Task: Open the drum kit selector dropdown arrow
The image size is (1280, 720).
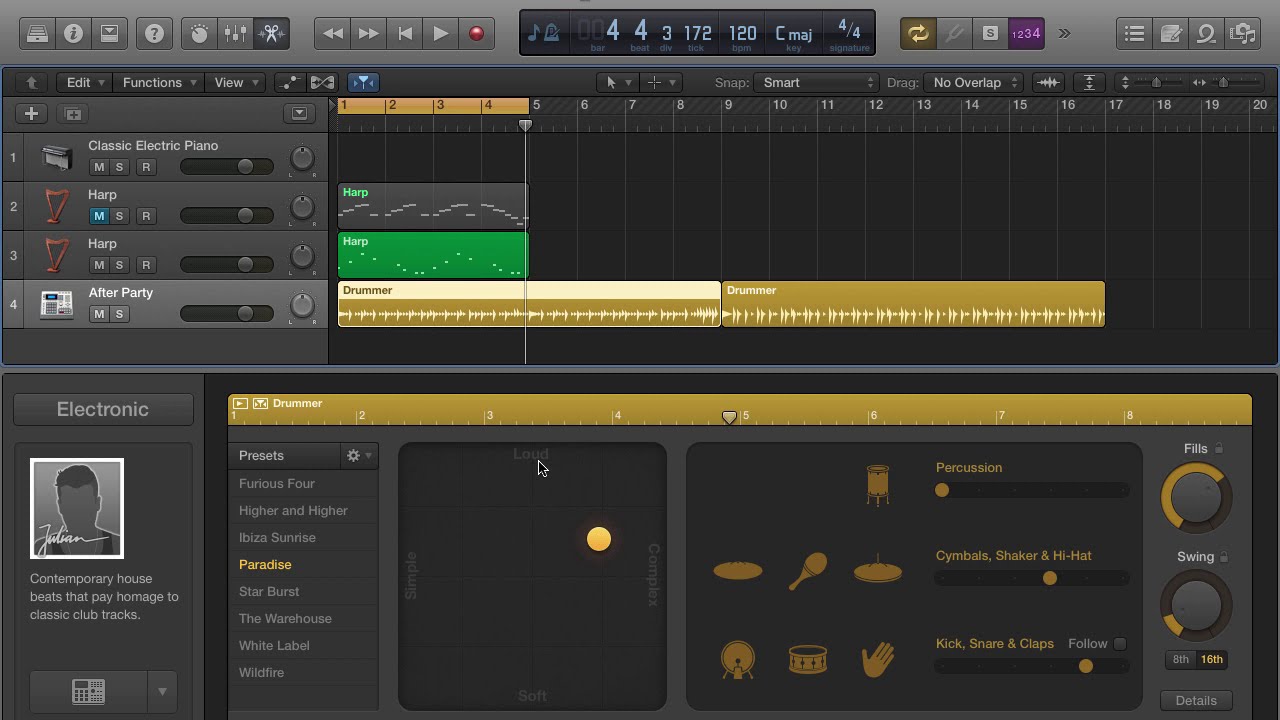Action: click(x=162, y=692)
